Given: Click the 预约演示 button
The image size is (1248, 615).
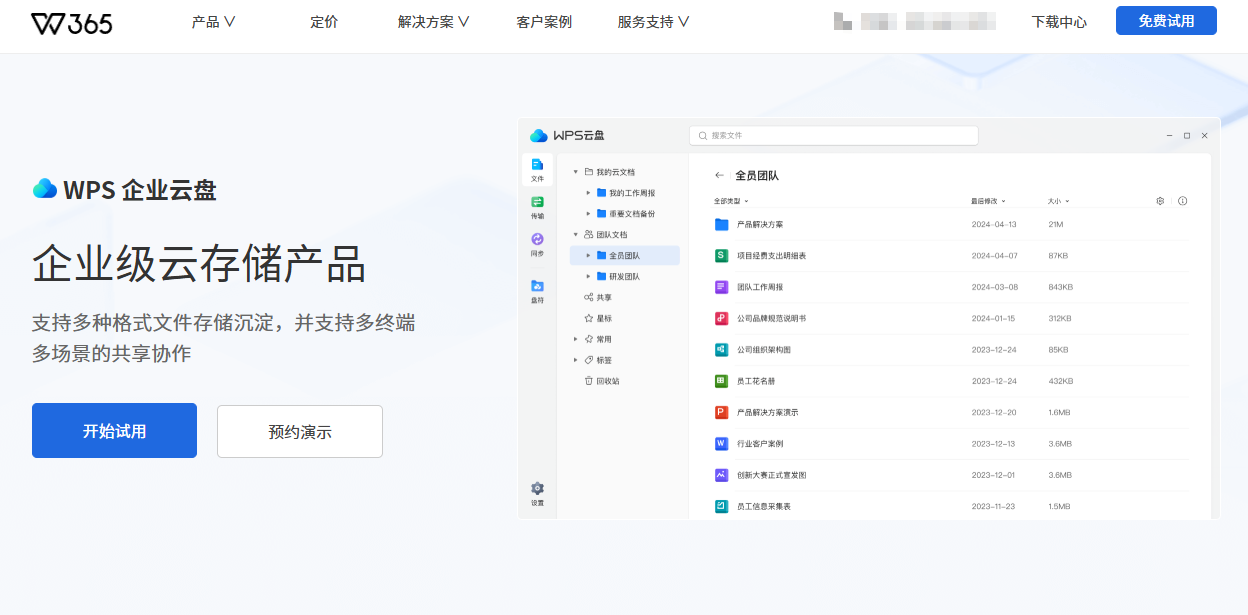Looking at the screenshot, I should click(x=300, y=432).
